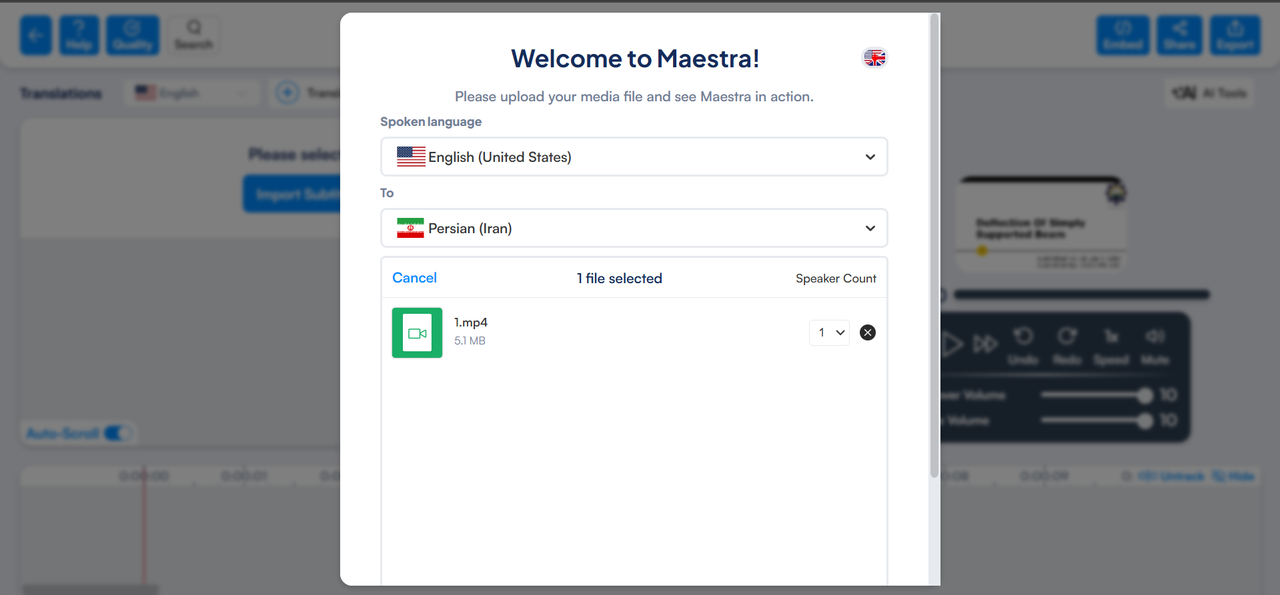The height and width of the screenshot is (595, 1280).
Task: Click Hide in the timeline header
Action: (1233, 476)
